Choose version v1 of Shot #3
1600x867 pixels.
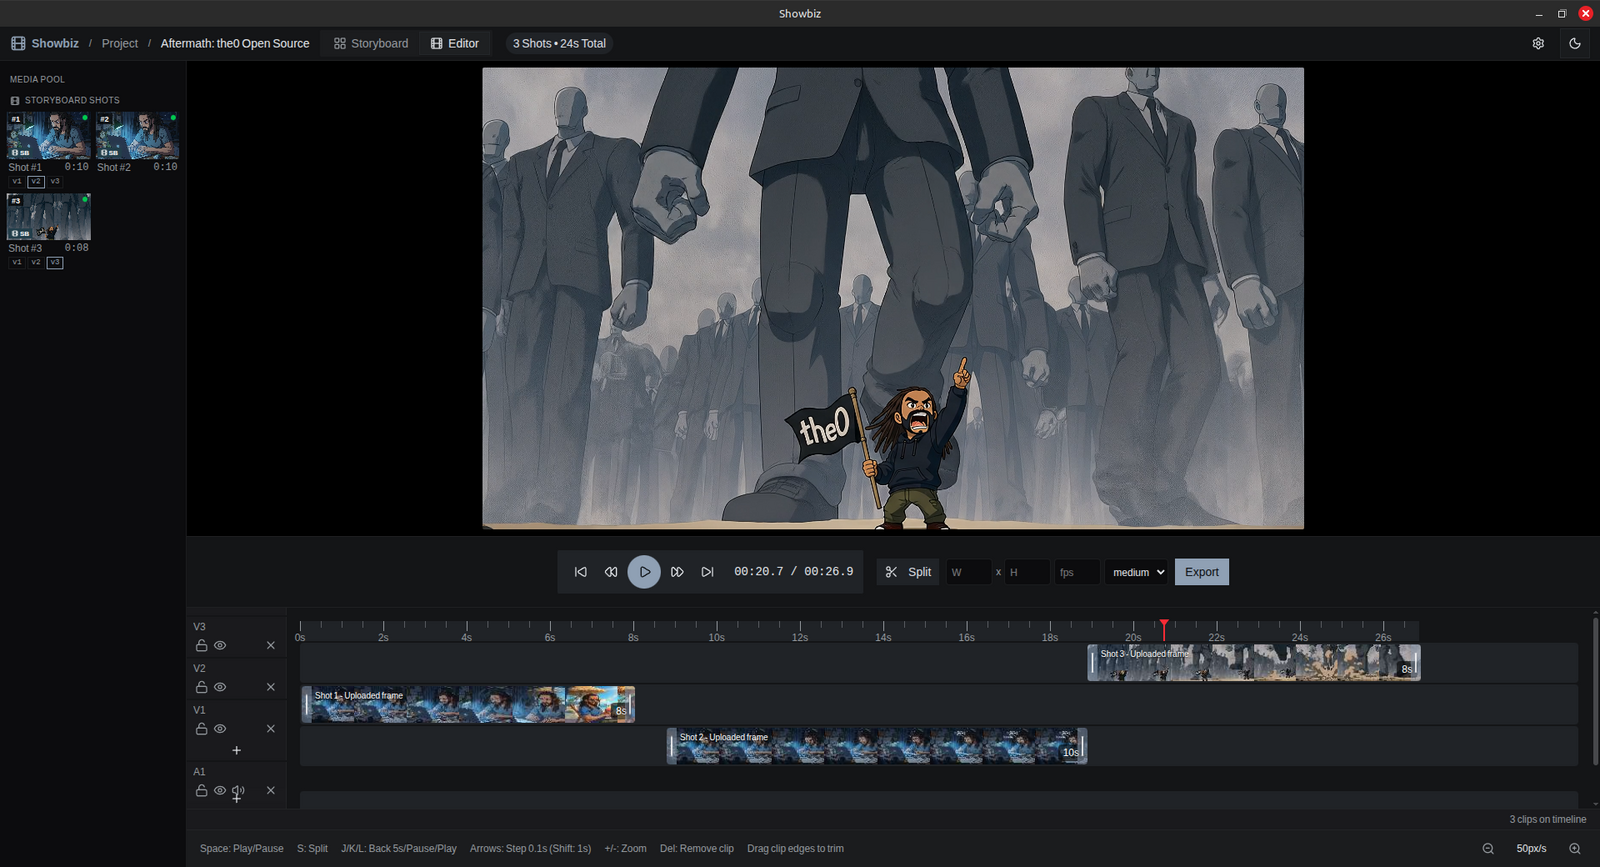(17, 262)
